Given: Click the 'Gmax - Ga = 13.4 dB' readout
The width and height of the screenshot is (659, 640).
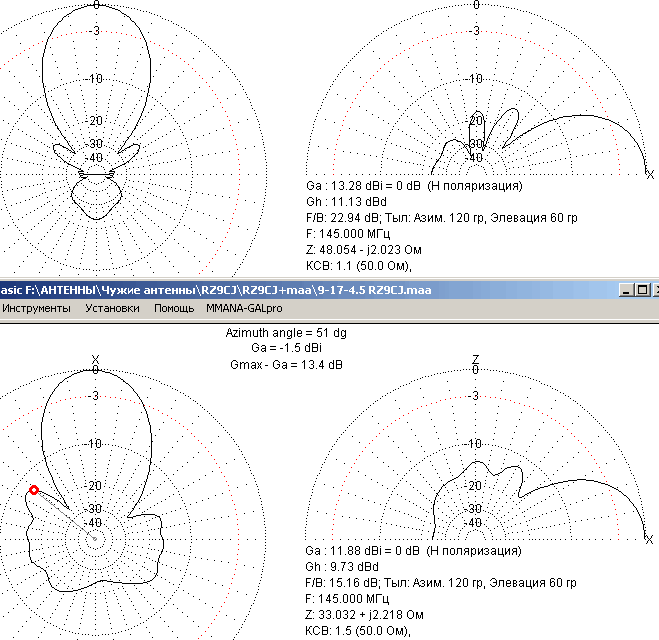Looking at the screenshot, I should [x=287, y=365].
